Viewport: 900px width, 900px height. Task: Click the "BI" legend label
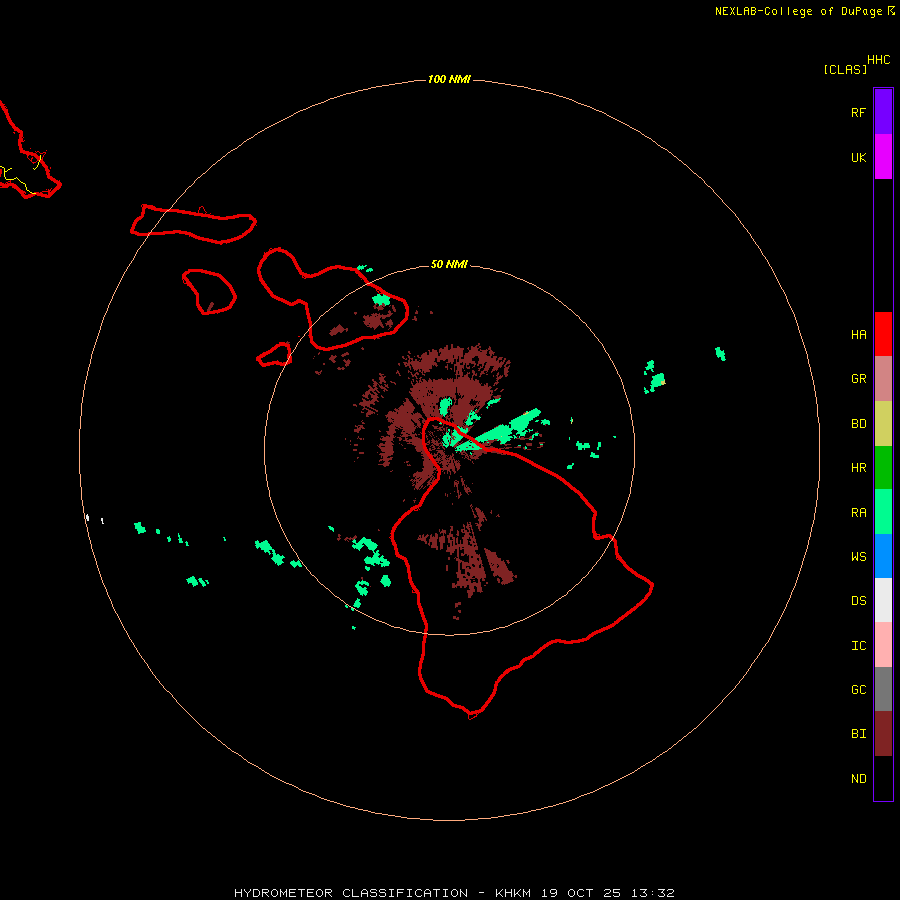tap(858, 734)
